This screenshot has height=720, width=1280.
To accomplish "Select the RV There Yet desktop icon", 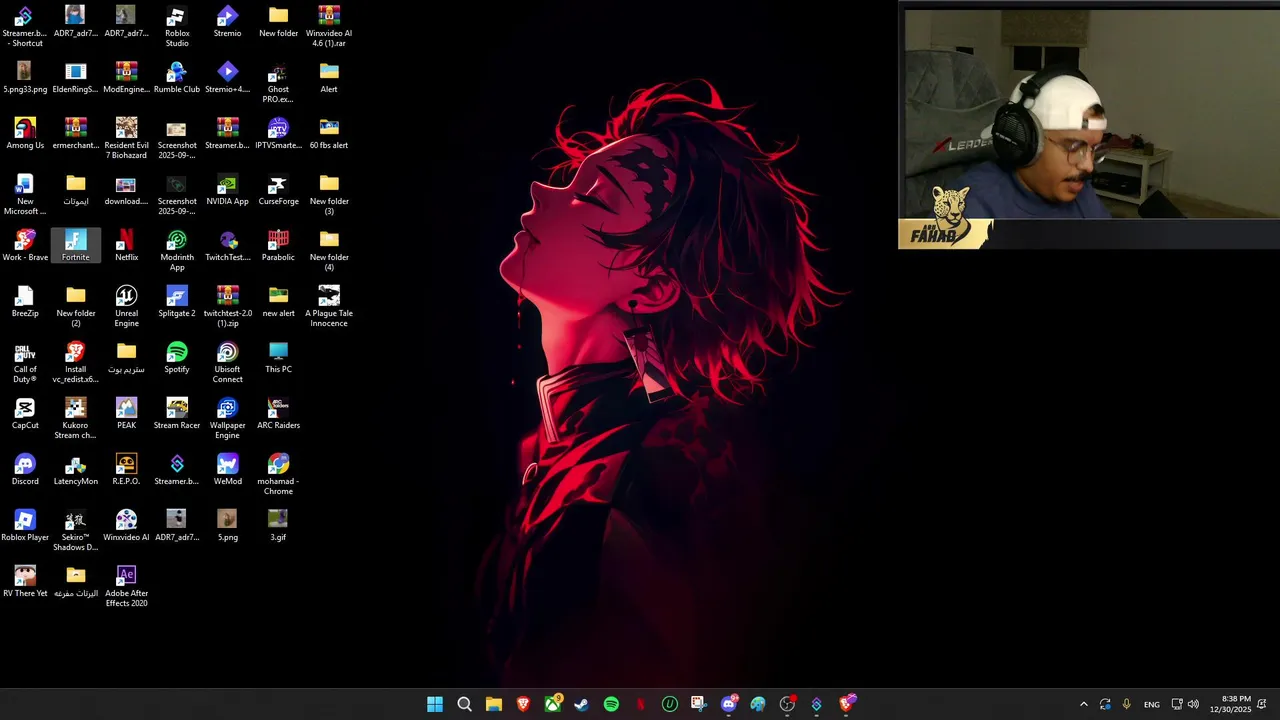I will tap(25, 582).
